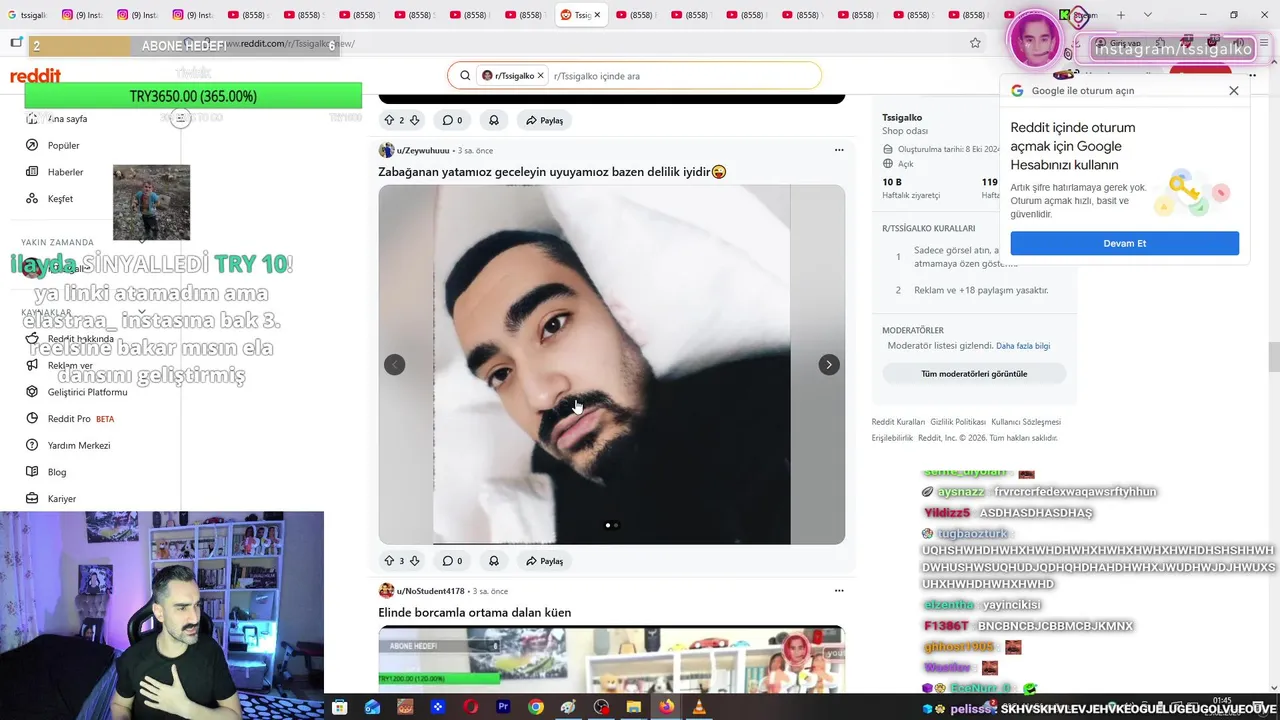Open the Kullanıcı Sözleşmesi footer link

[1026, 422]
